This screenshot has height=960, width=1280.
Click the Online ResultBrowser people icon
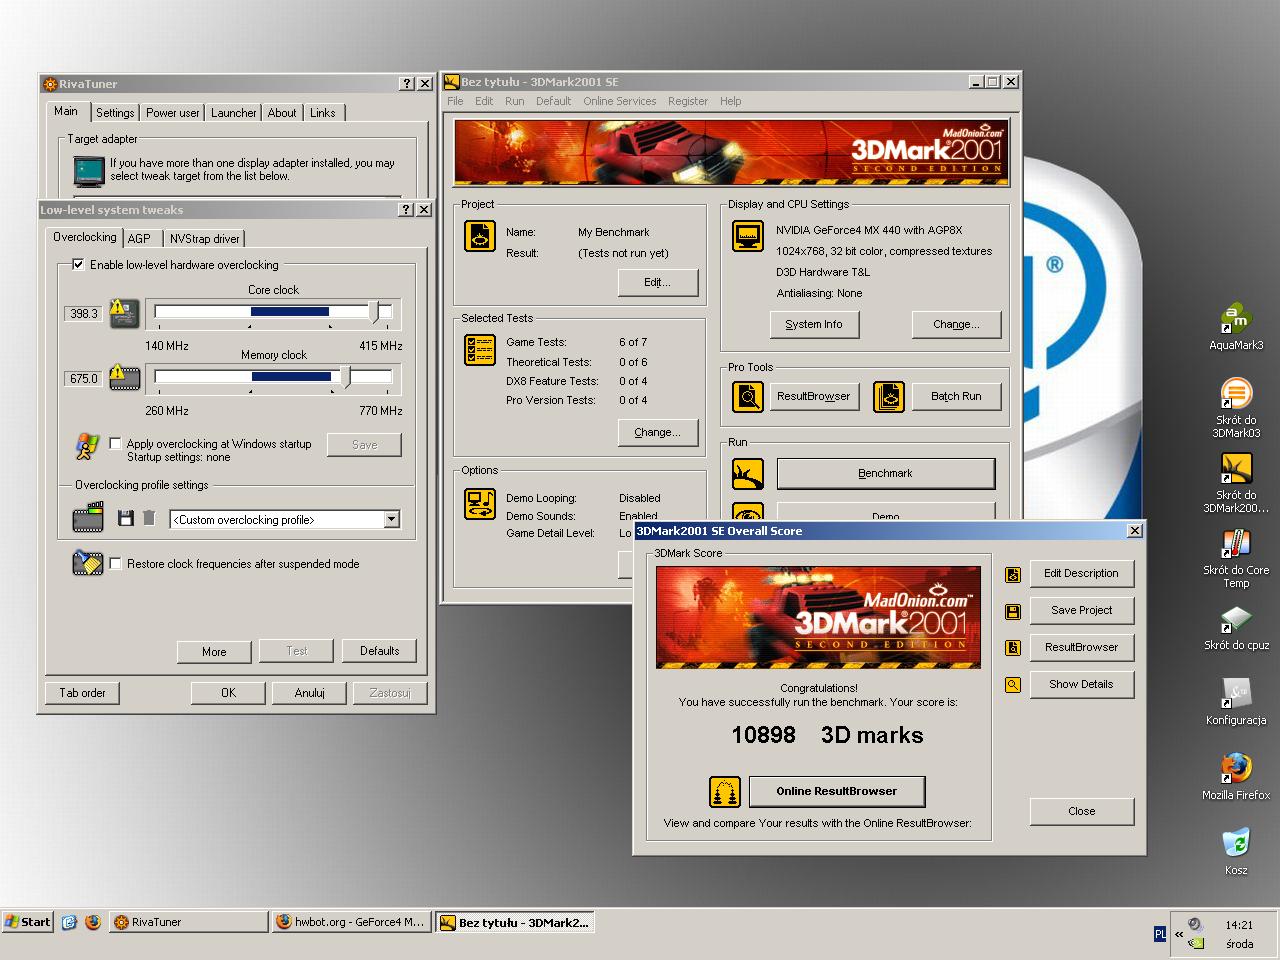(725, 792)
